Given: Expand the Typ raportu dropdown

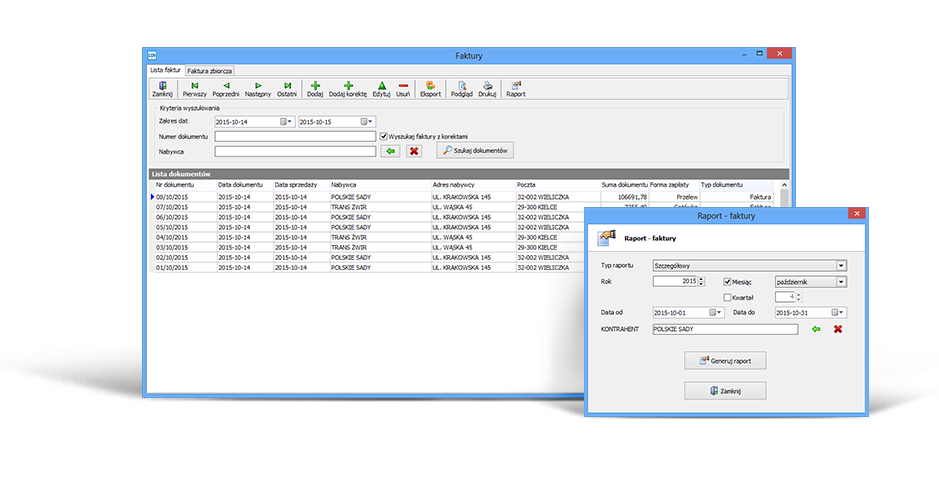Looking at the screenshot, I should click(841, 266).
